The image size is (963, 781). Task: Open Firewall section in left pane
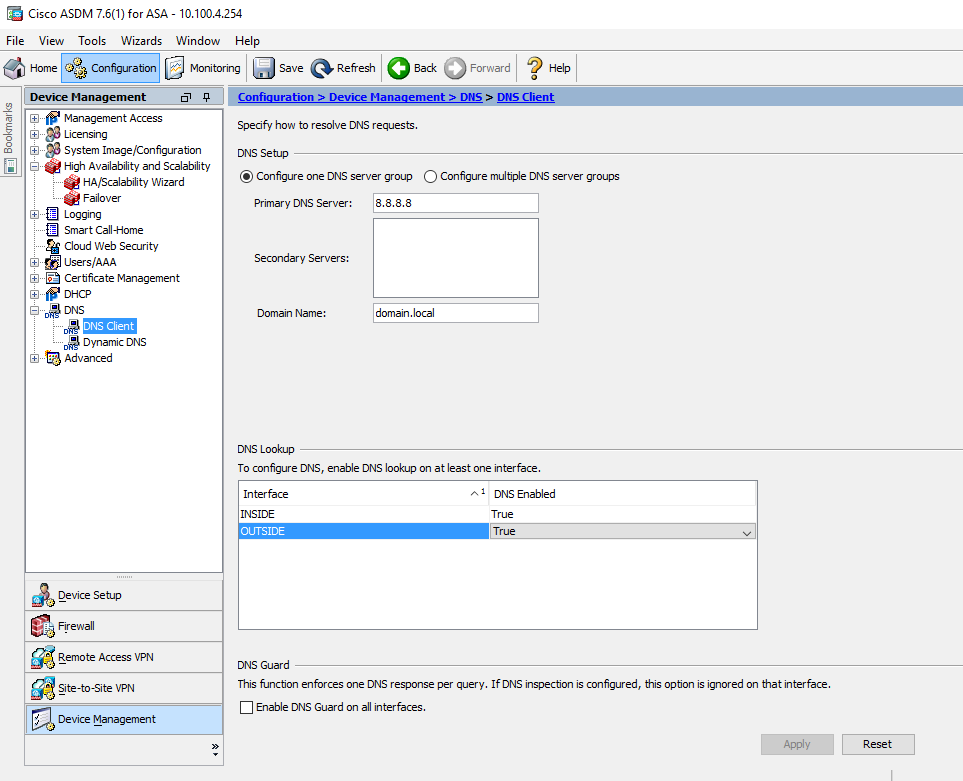[76, 626]
